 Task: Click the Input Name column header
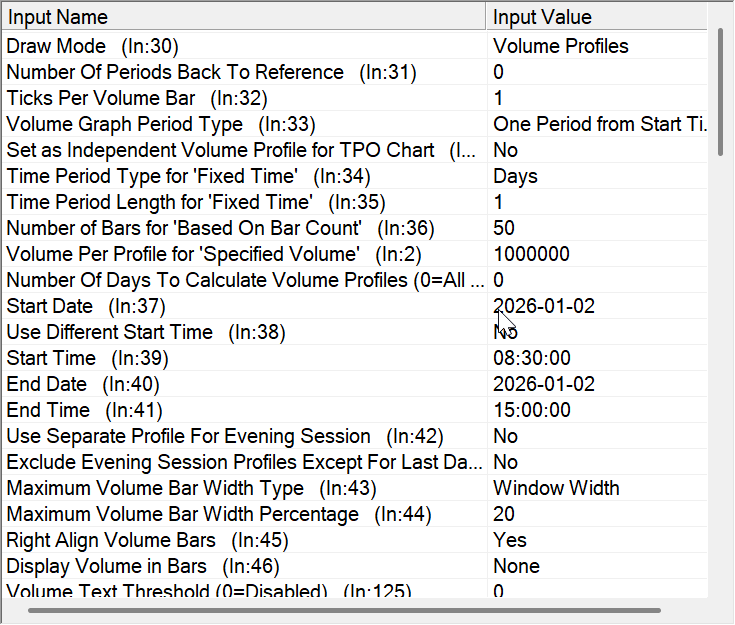pyautogui.click(x=245, y=17)
